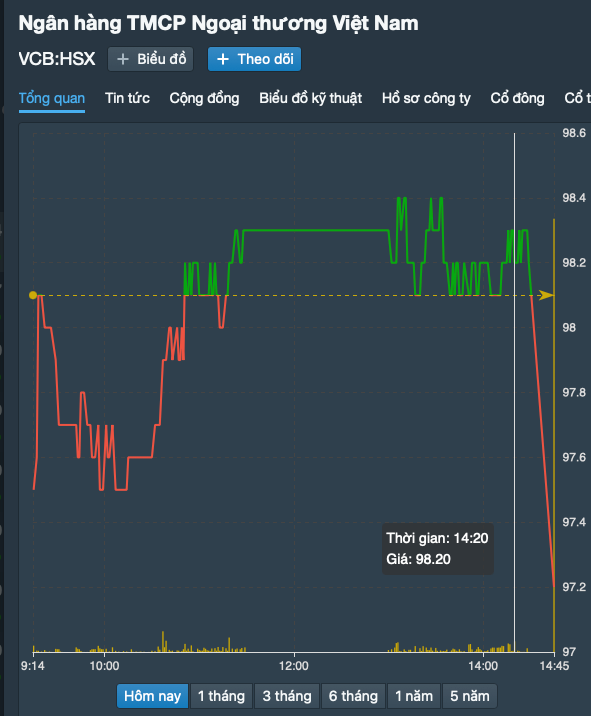591x716 pixels.
Task: Click the 9:14 time axis label
Action: pyautogui.click(x=33, y=666)
